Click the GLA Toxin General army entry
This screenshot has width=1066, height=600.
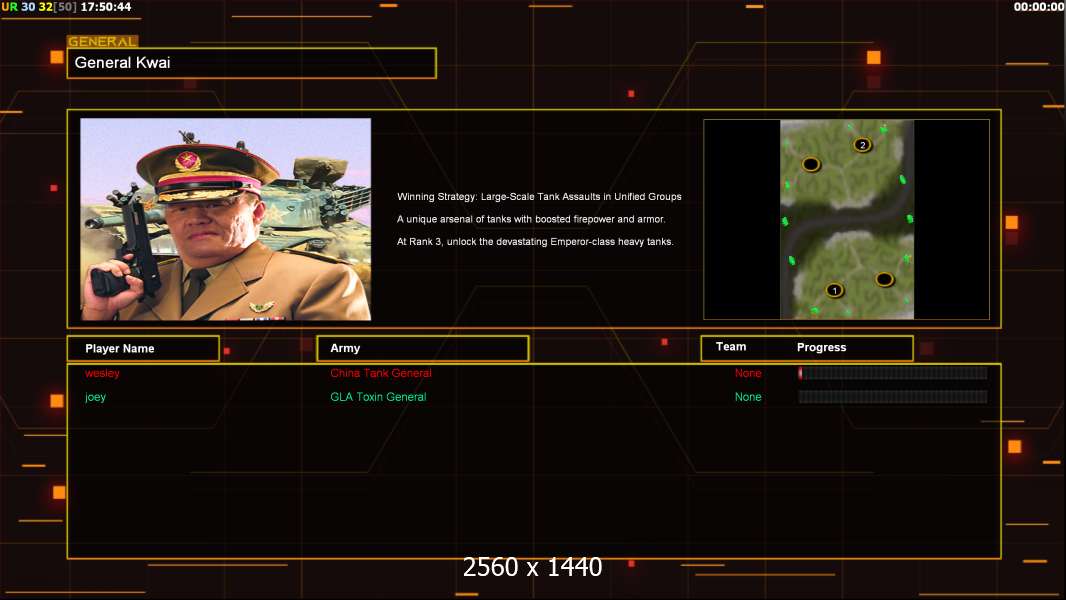pos(378,397)
